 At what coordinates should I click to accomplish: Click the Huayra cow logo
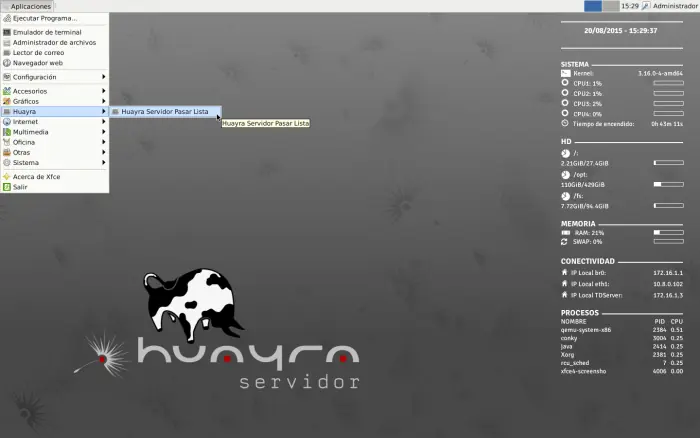pyautogui.click(x=192, y=304)
